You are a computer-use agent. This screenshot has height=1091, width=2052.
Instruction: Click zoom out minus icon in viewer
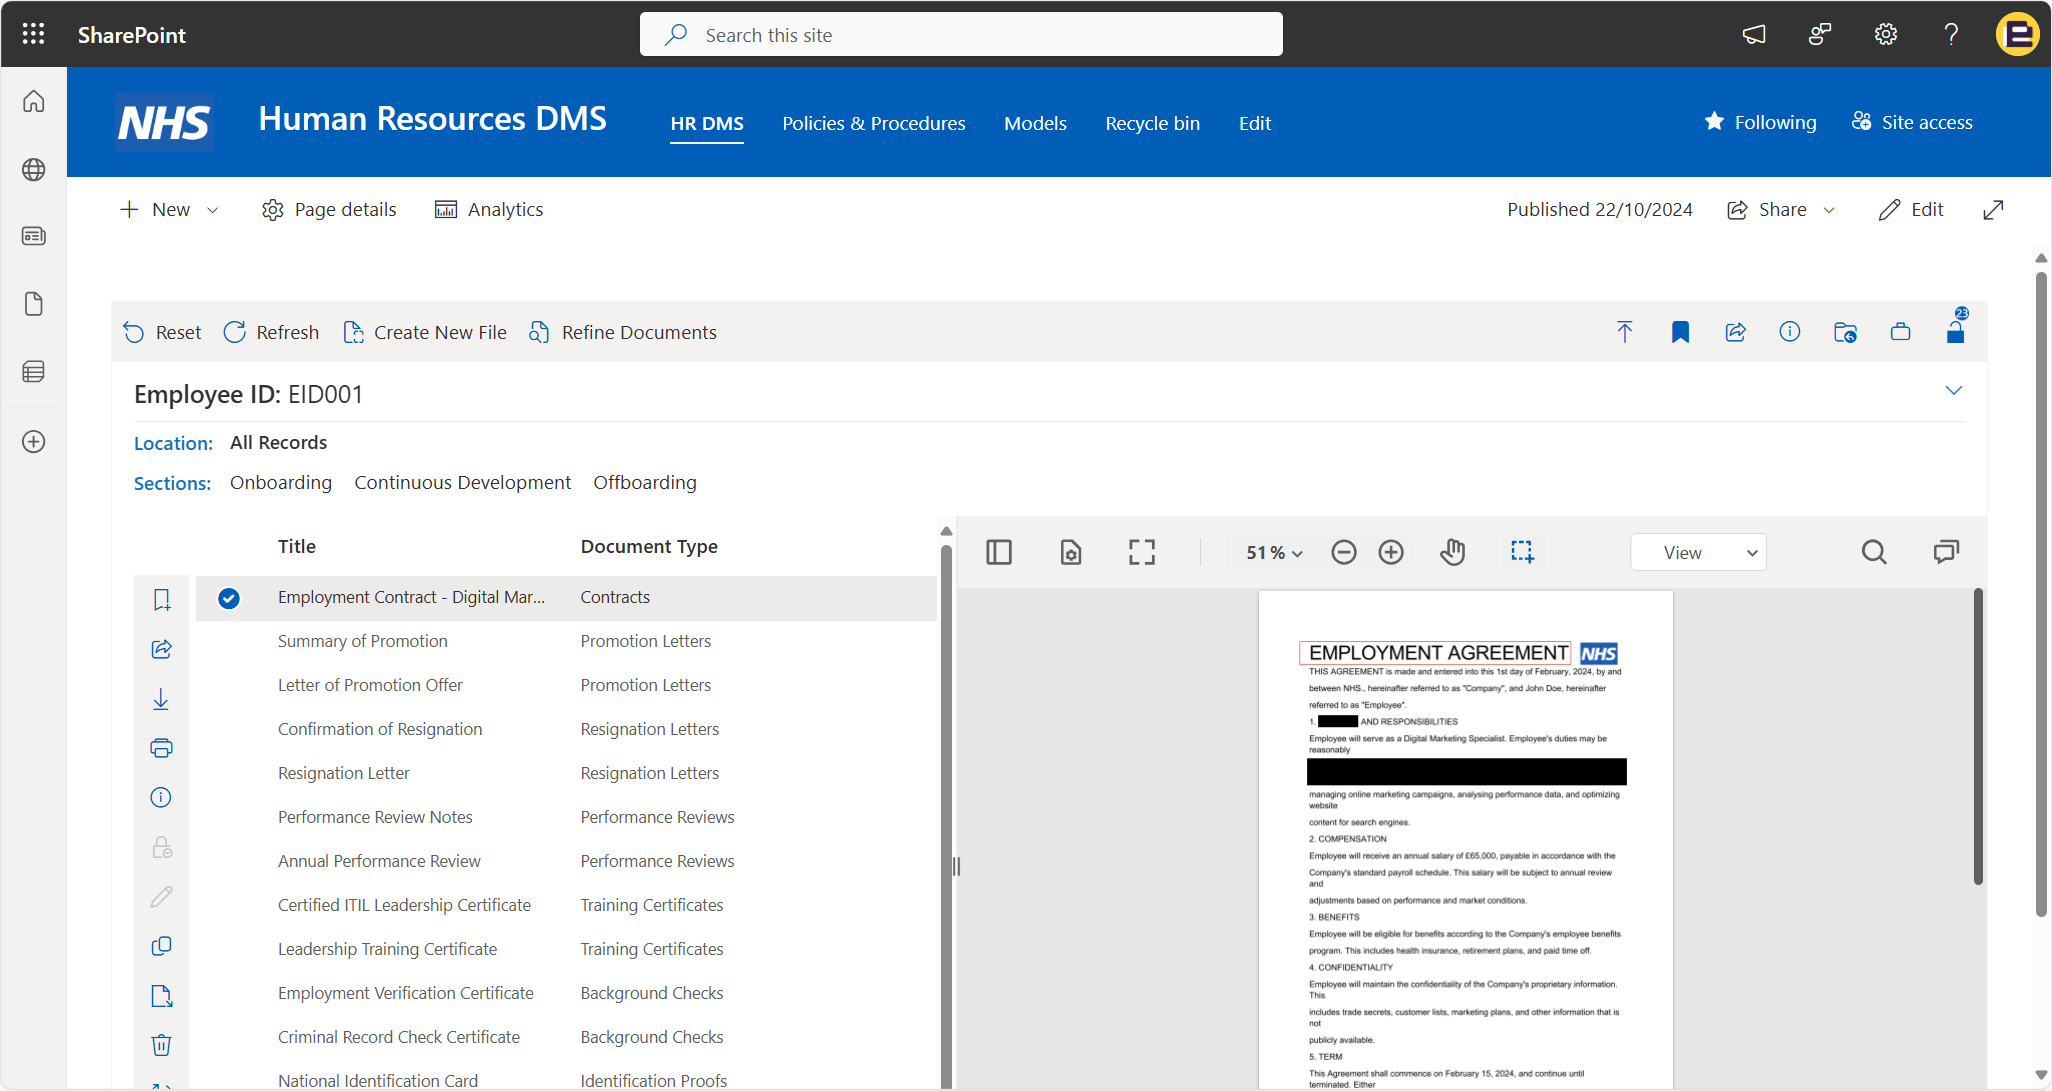point(1344,552)
